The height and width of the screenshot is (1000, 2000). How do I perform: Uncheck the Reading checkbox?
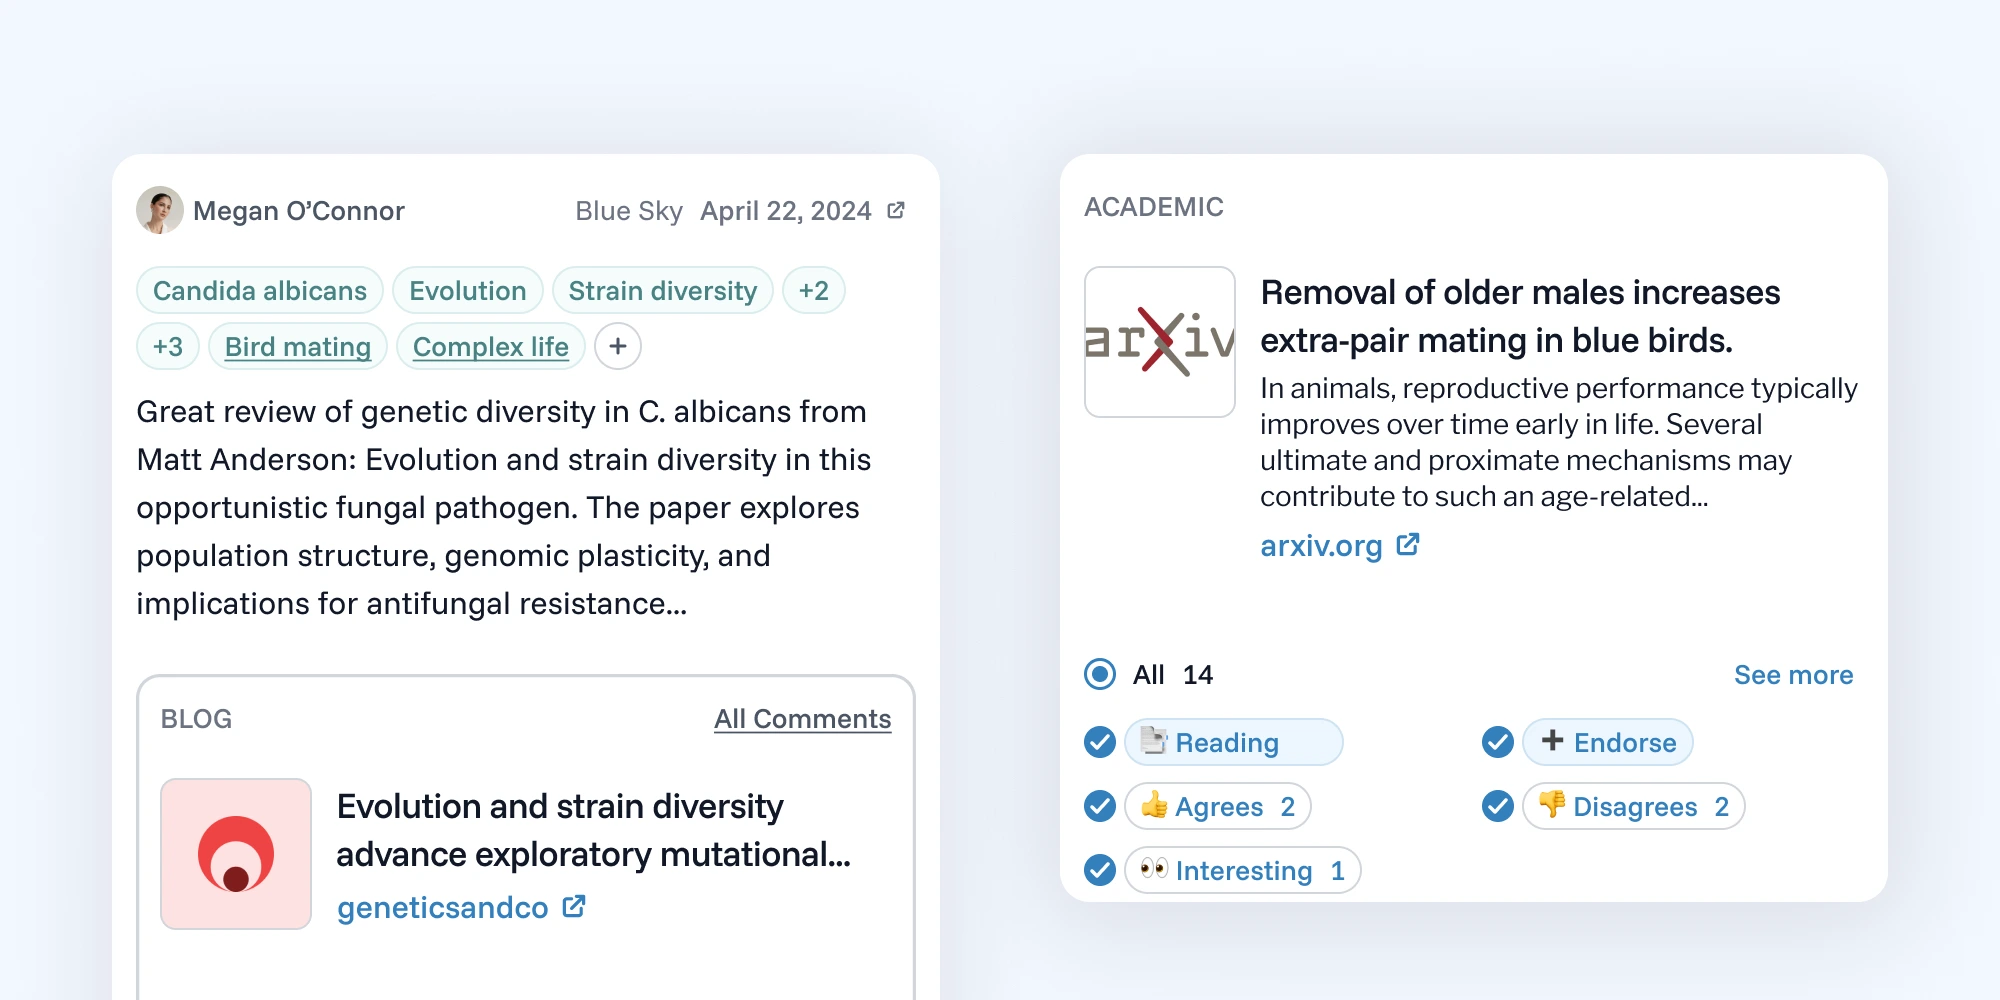click(x=1100, y=742)
